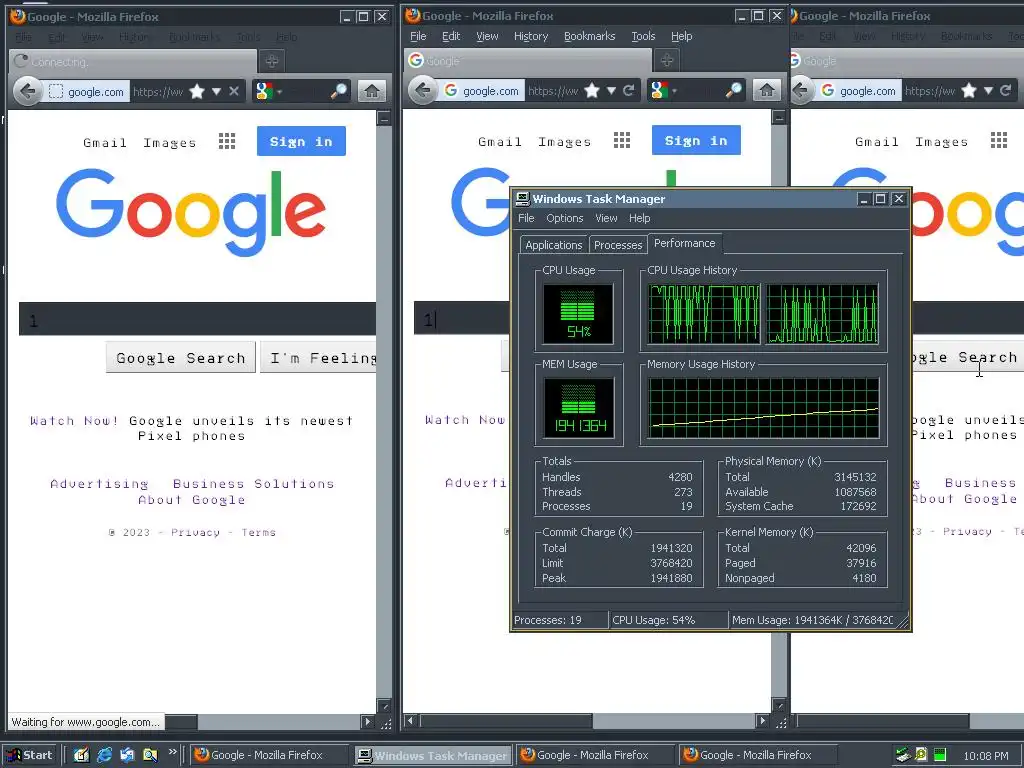
Task: Open Task Manager's Help menu
Action: pos(639,218)
